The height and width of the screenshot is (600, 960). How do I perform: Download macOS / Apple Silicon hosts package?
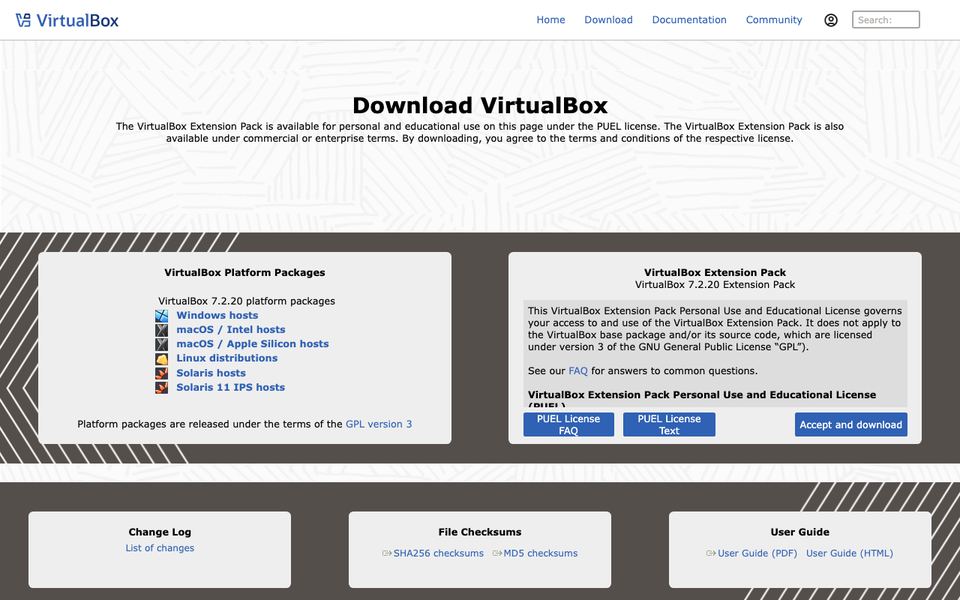coord(253,344)
